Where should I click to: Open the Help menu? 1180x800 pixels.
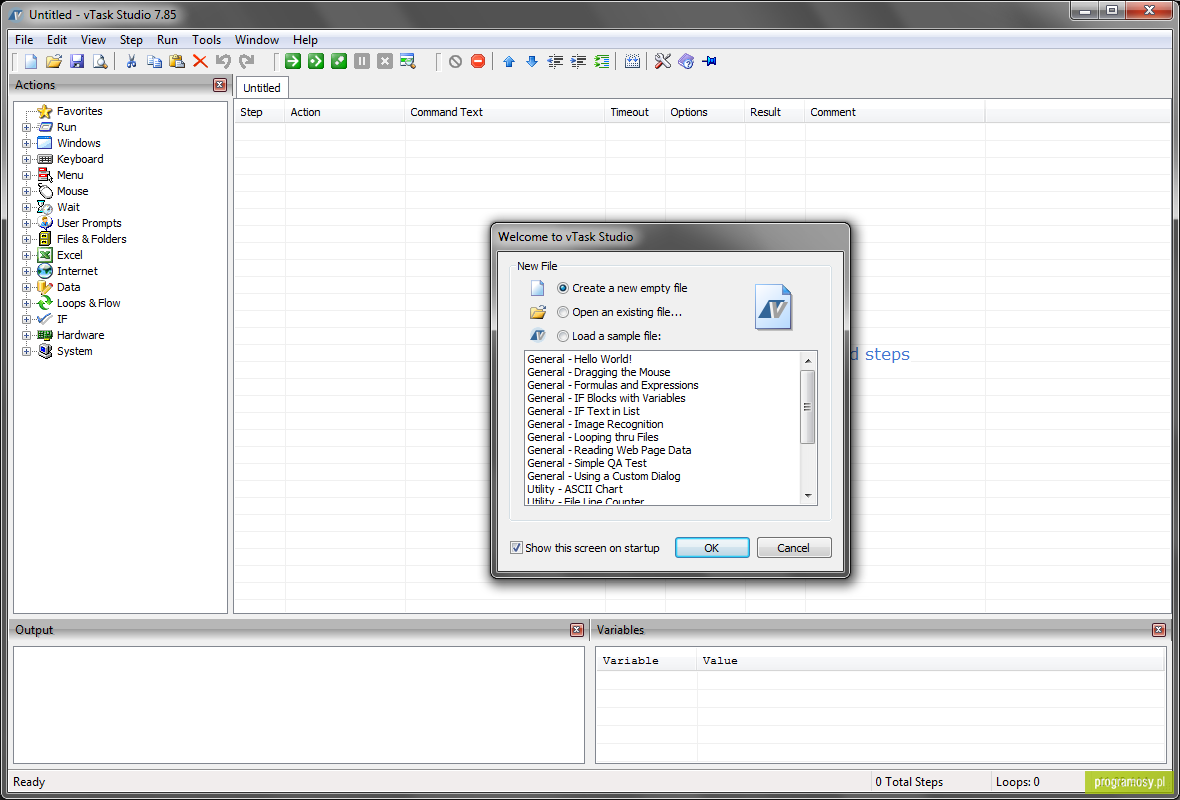(306, 40)
